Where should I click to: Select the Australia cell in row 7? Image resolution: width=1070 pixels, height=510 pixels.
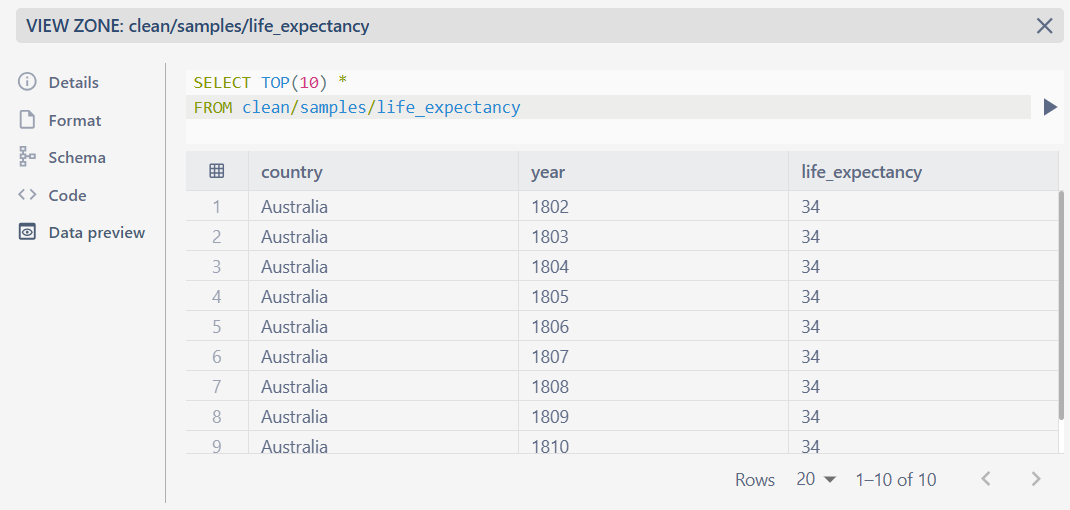click(384, 387)
